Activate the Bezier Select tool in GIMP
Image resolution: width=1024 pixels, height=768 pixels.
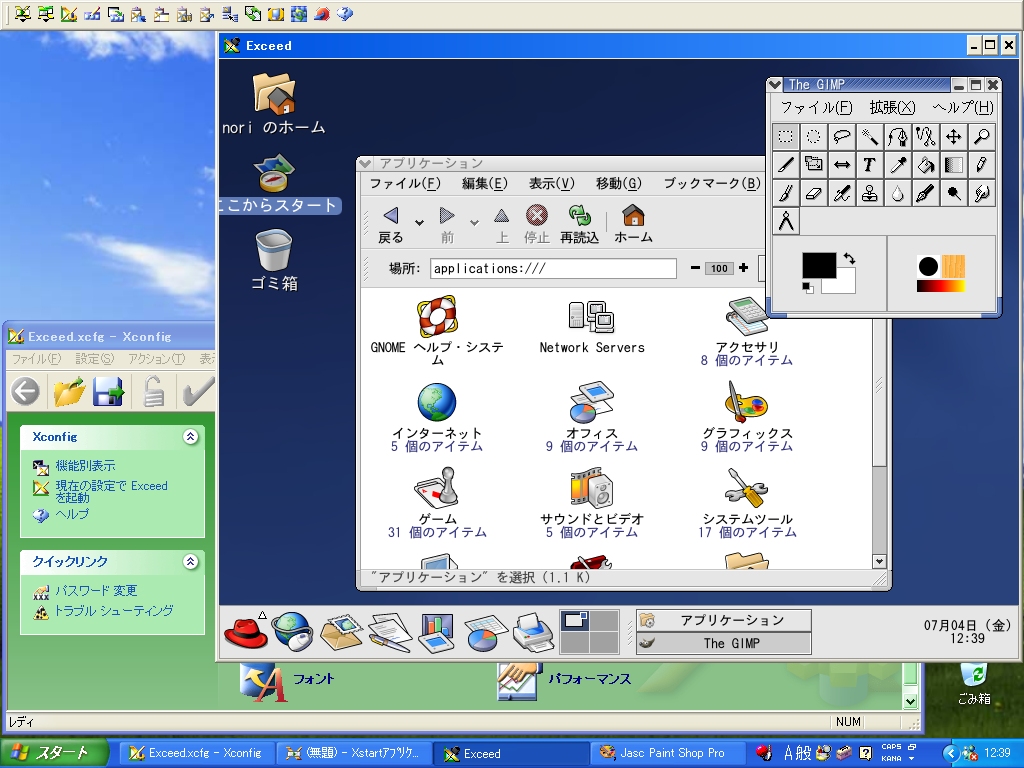[898, 136]
